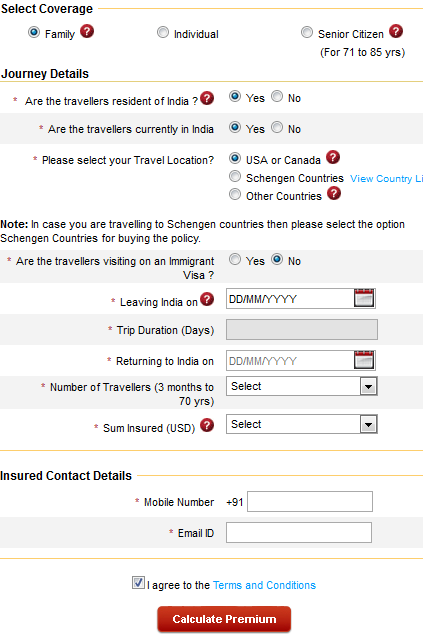Open help icon beside Leaving India on label
The height and width of the screenshot is (634, 423).
(207, 299)
